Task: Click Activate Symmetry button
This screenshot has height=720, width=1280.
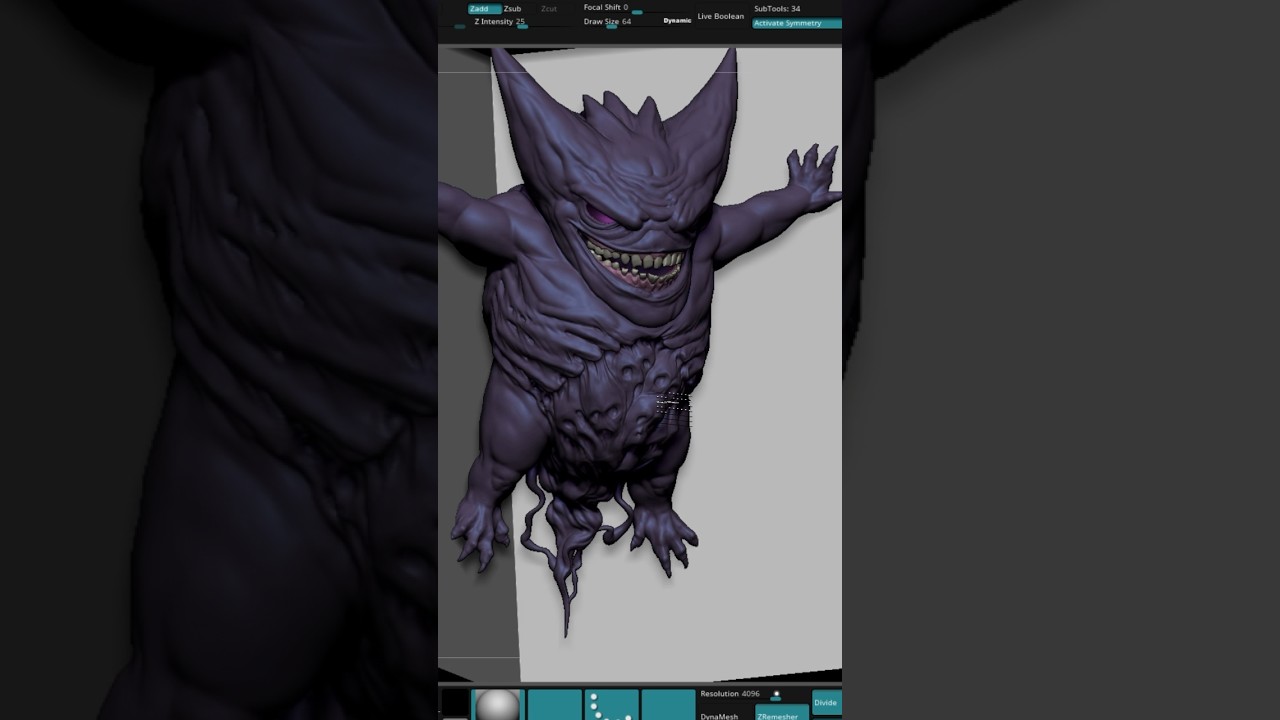Action: (796, 23)
